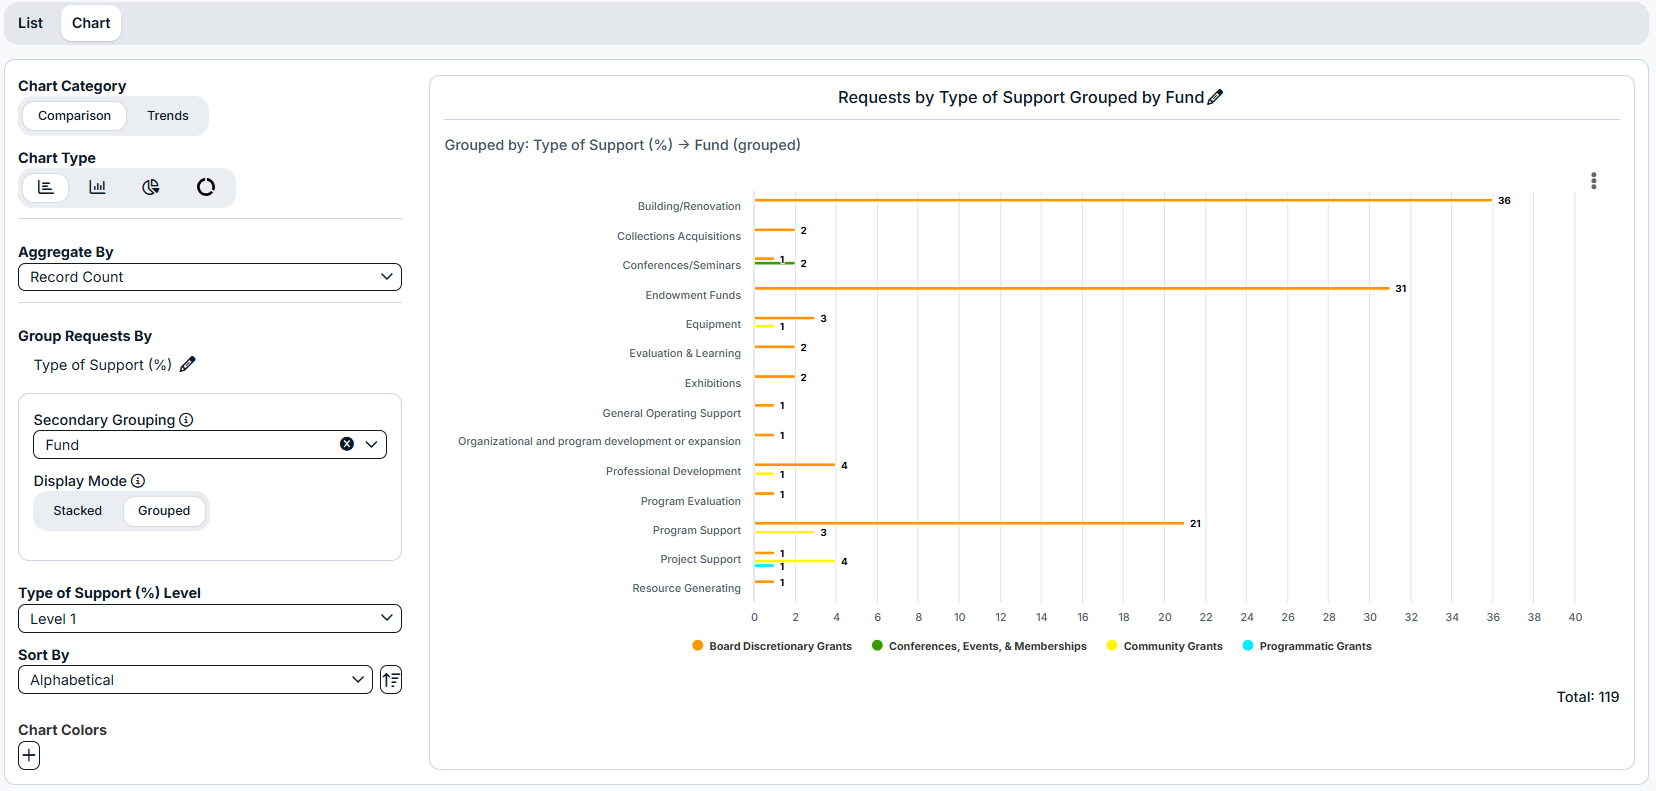Toggle the sort direction icon
This screenshot has height=791, width=1656.
pos(391,680)
